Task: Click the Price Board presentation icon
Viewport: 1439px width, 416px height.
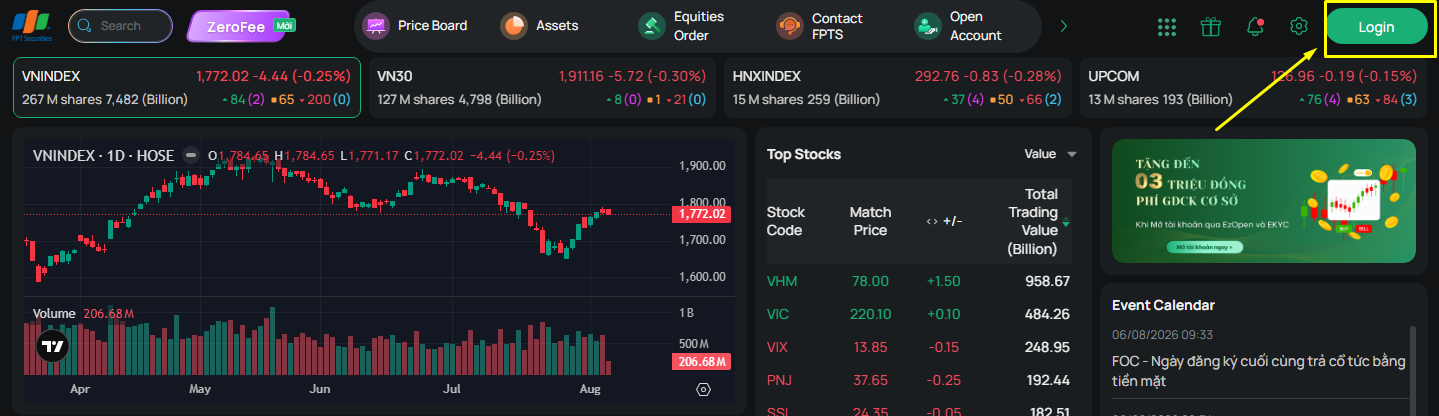Action: click(376, 26)
